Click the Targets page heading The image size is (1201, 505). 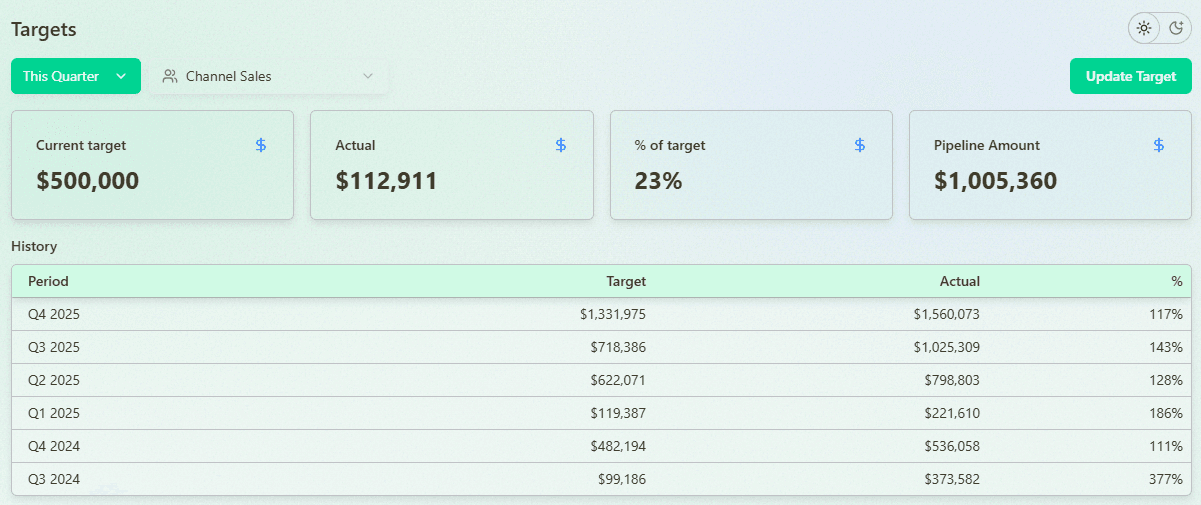pos(44,30)
